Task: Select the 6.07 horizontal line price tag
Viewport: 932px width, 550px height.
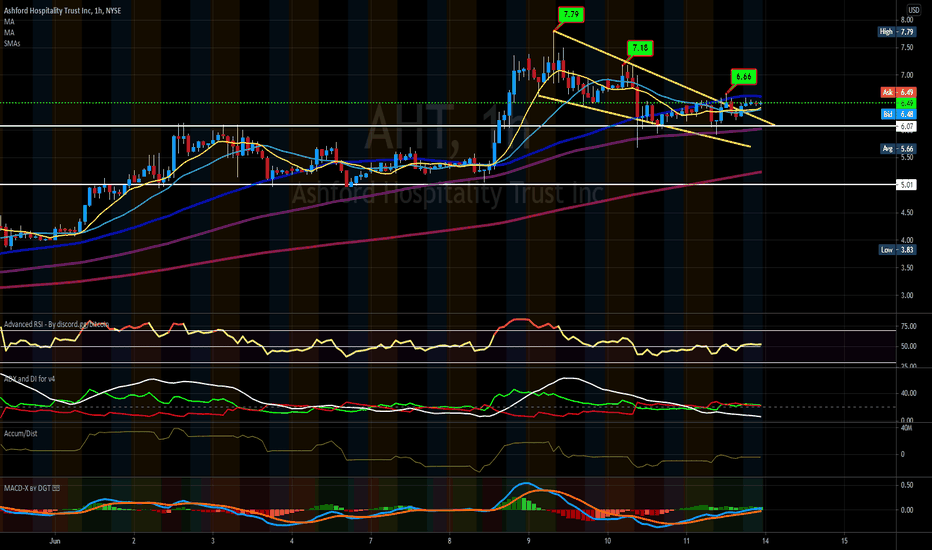Action: tap(906, 127)
